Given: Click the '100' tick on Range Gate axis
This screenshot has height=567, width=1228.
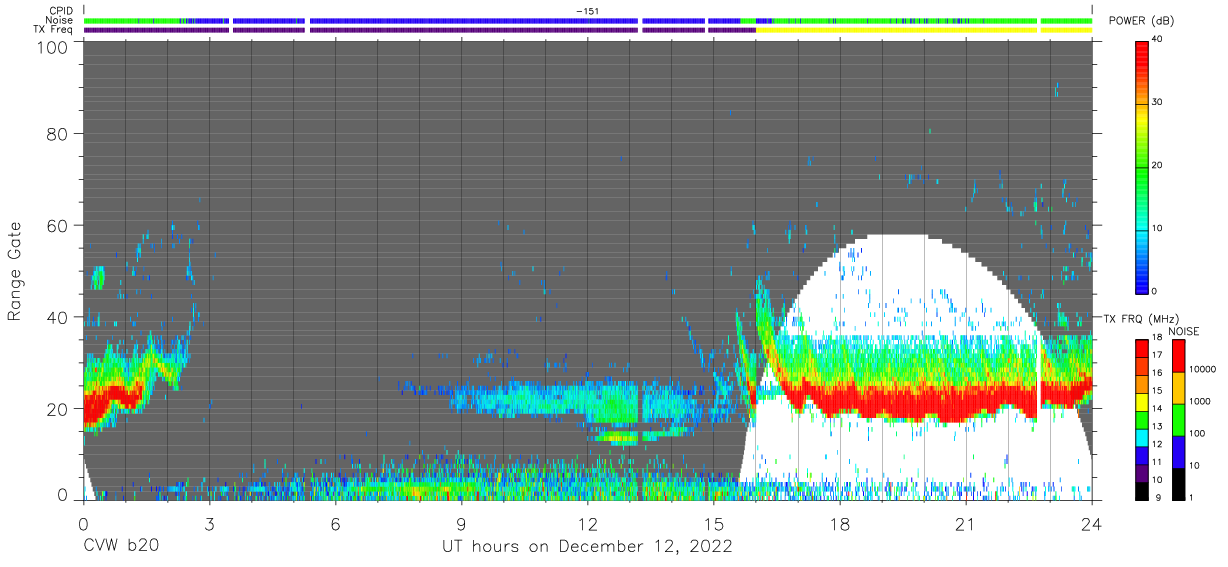Looking at the screenshot, I should tap(52, 47).
